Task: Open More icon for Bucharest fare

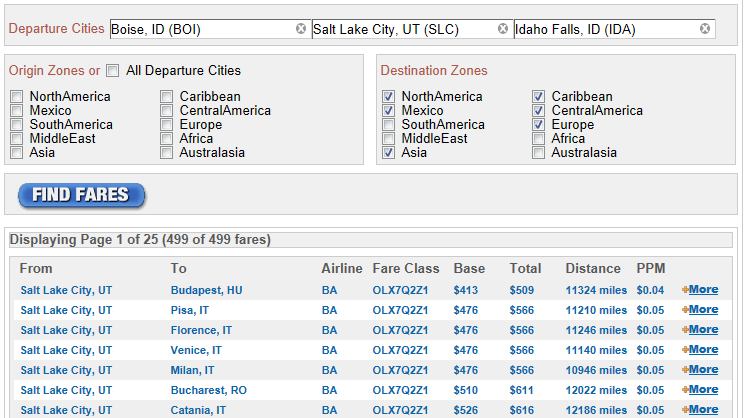Action: (x=685, y=390)
